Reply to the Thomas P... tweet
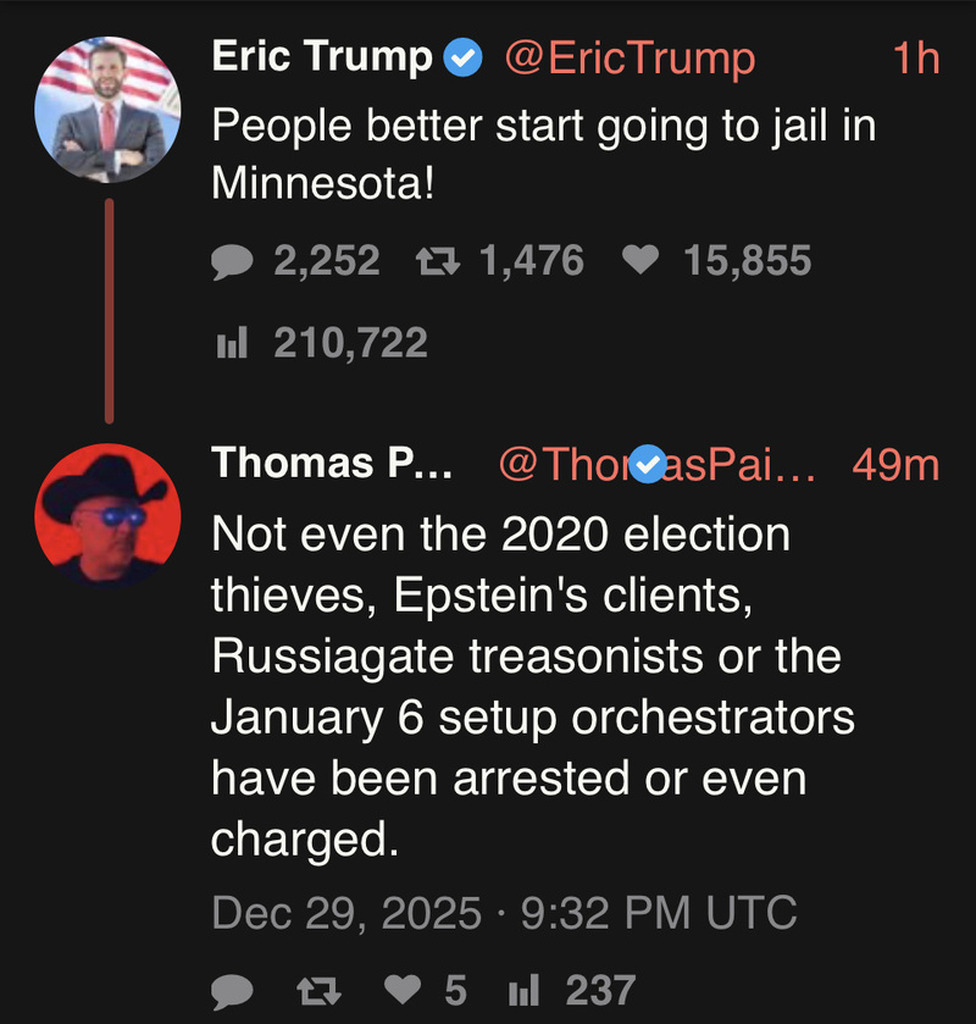The height and width of the screenshot is (1024, 976). point(231,992)
